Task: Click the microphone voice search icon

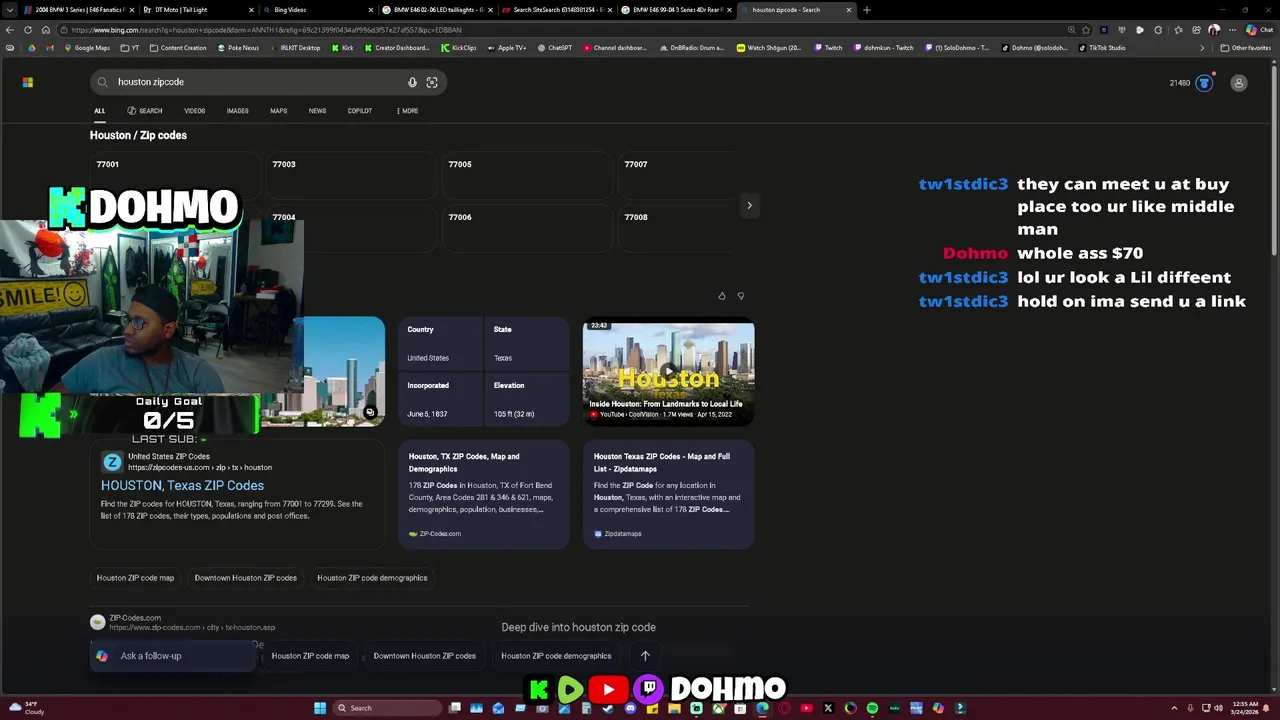Action: click(x=412, y=82)
